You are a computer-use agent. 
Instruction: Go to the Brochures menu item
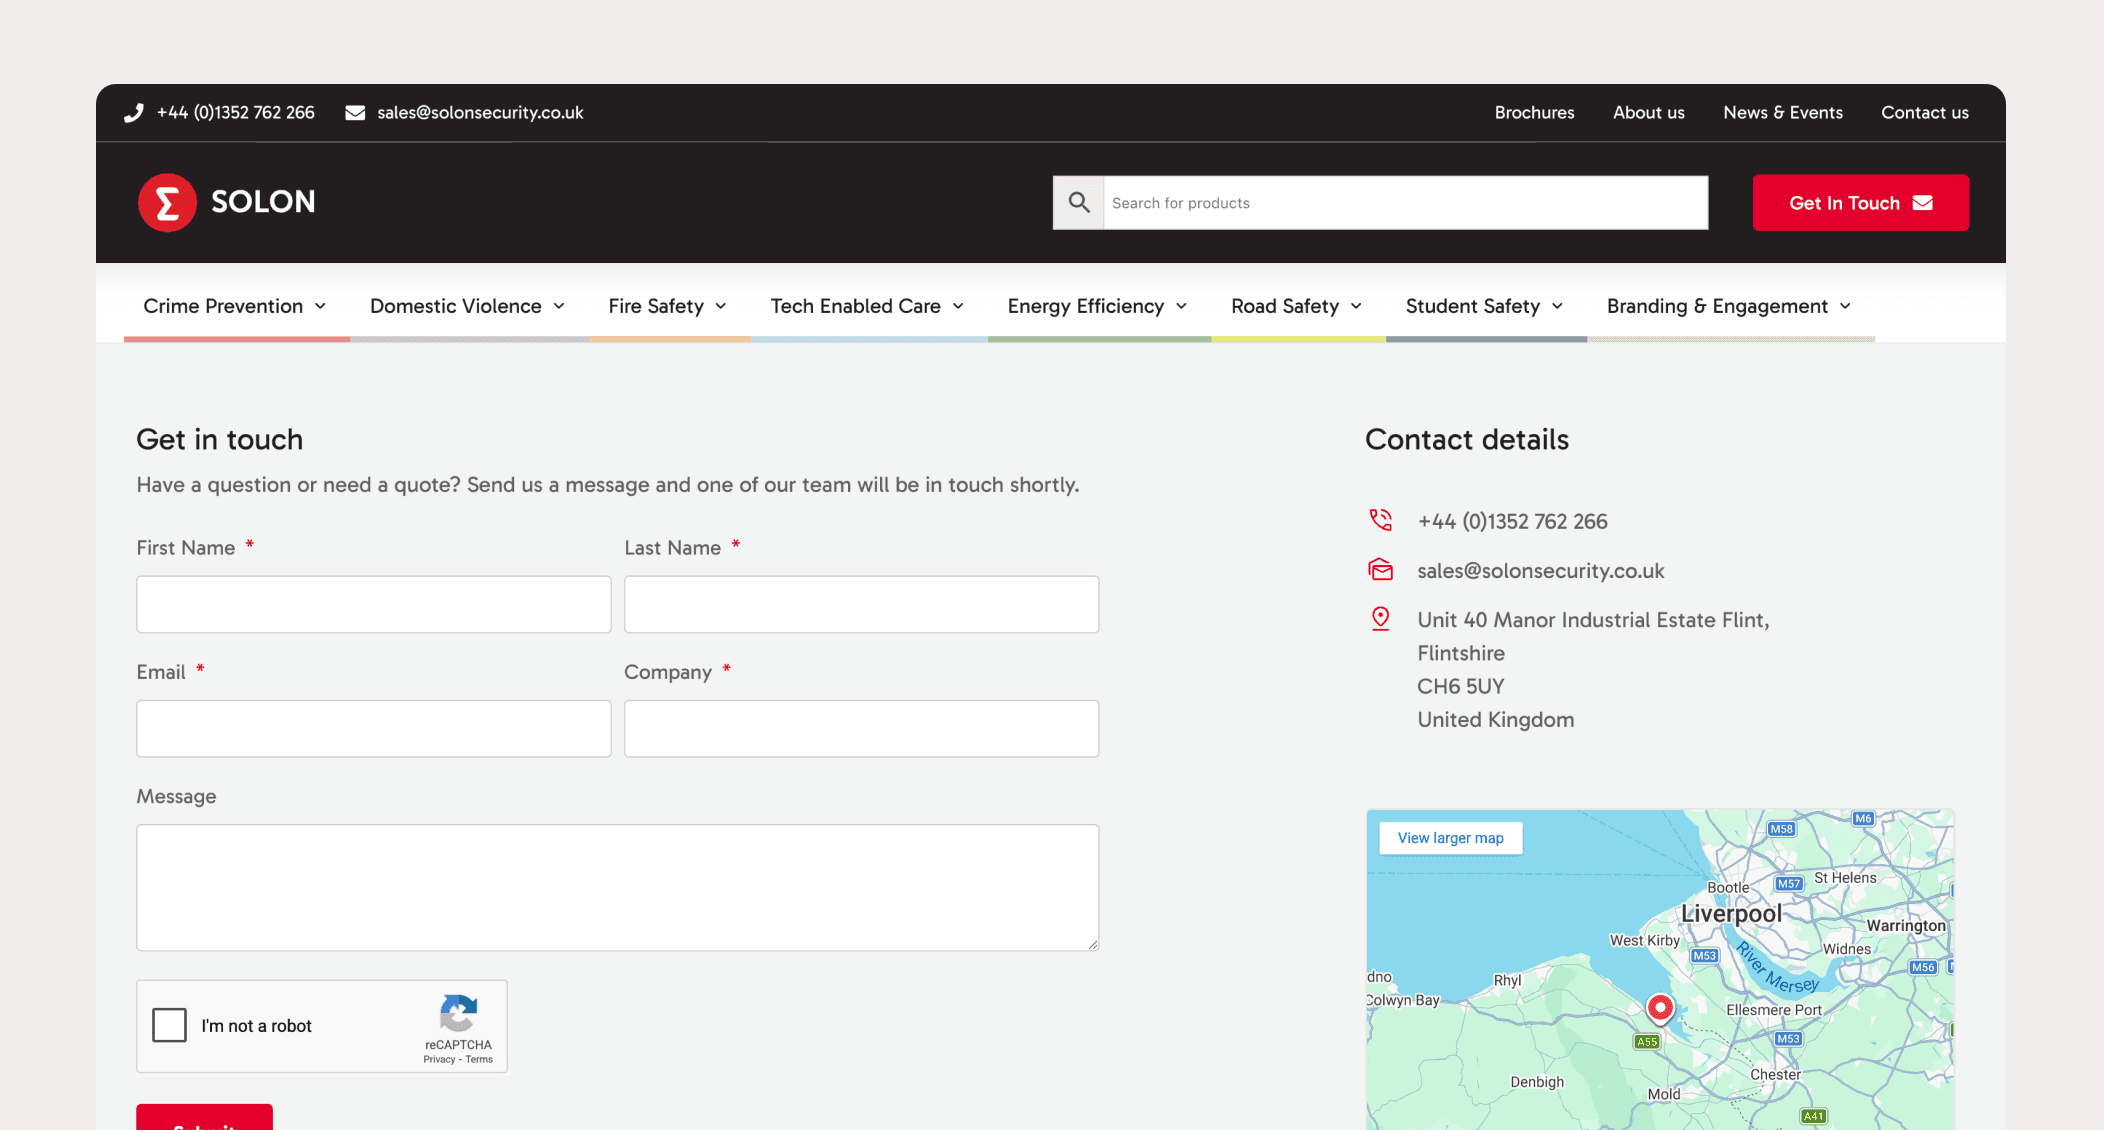click(1534, 113)
